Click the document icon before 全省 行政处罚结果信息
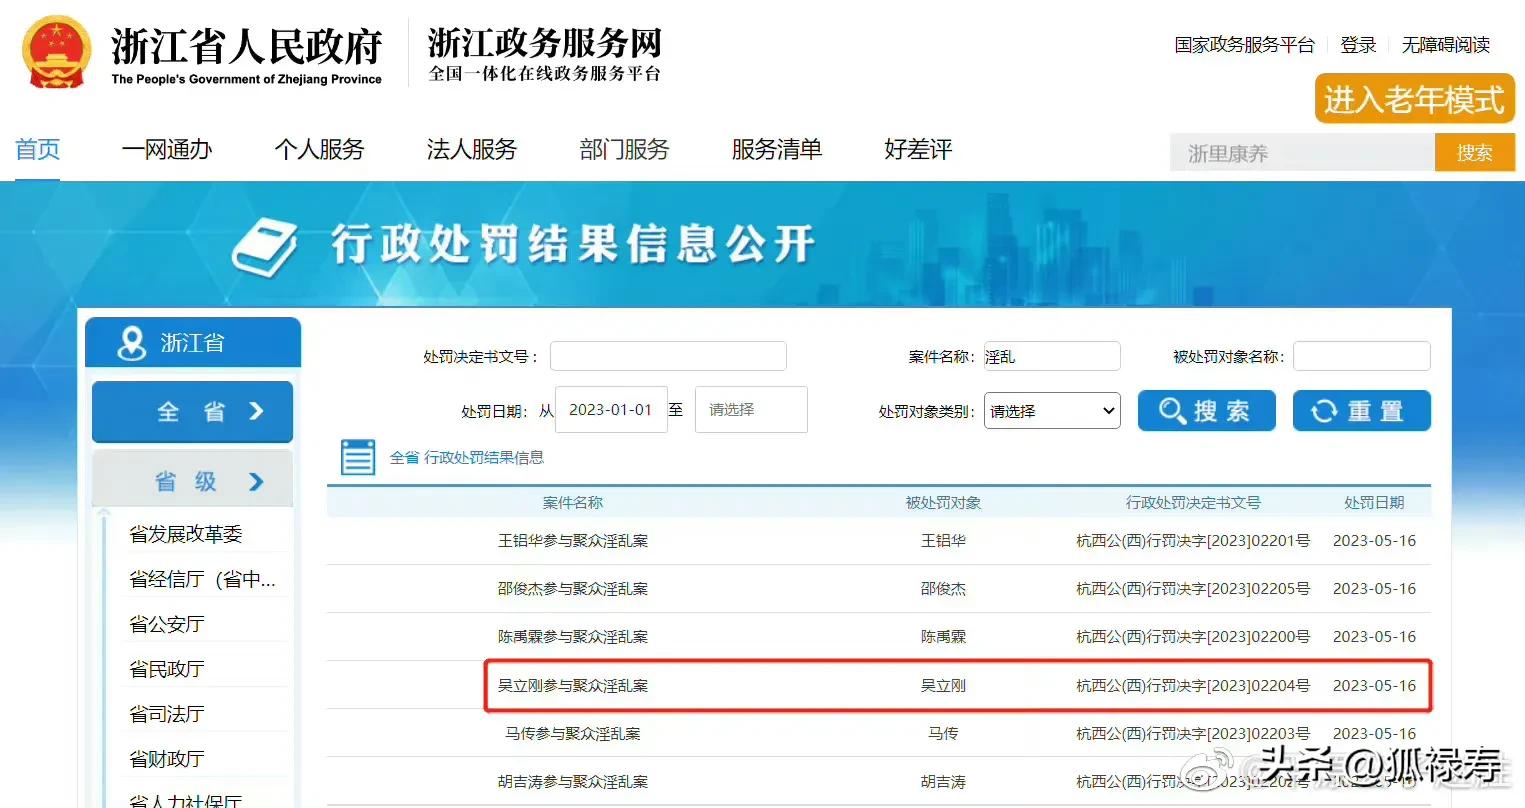The image size is (1525, 808). coord(357,456)
